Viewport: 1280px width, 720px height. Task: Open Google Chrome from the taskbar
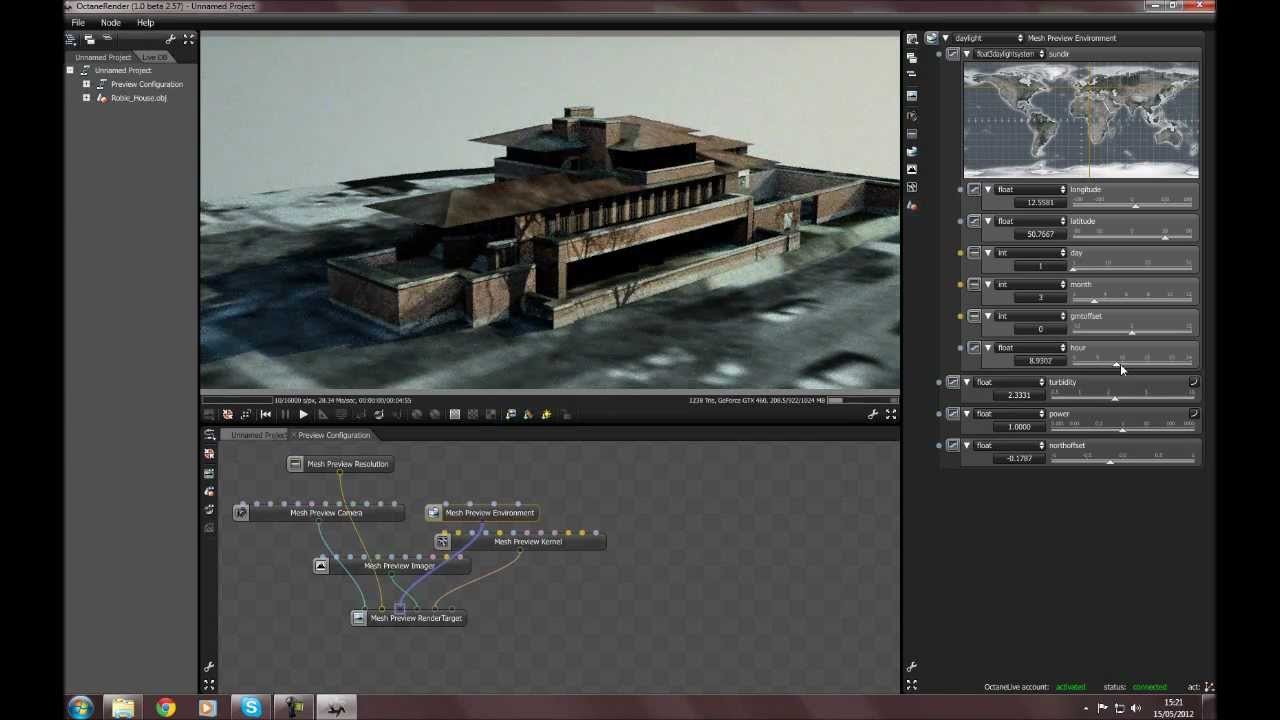[165, 708]
